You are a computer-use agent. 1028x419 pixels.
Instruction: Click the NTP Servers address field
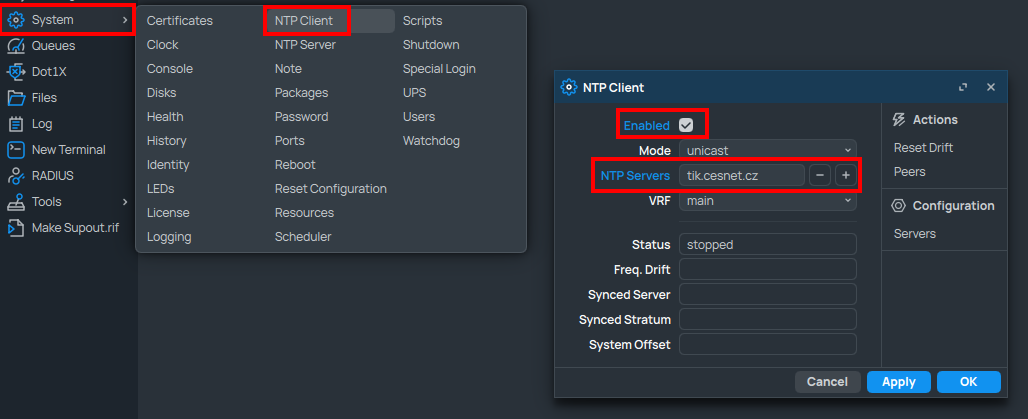(741, 176)
